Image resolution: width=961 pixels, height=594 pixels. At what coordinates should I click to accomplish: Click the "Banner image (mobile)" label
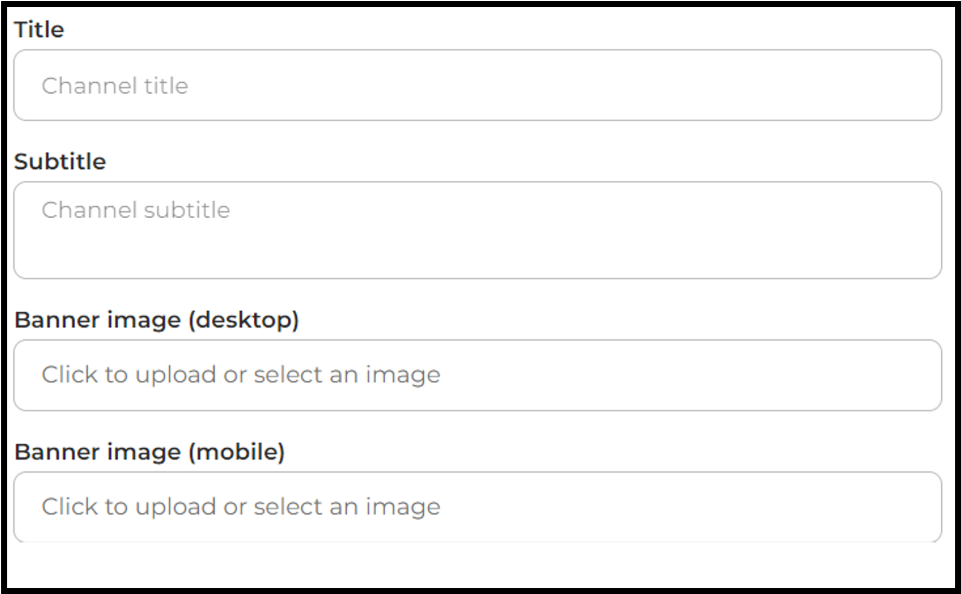[x=149, y=452]
